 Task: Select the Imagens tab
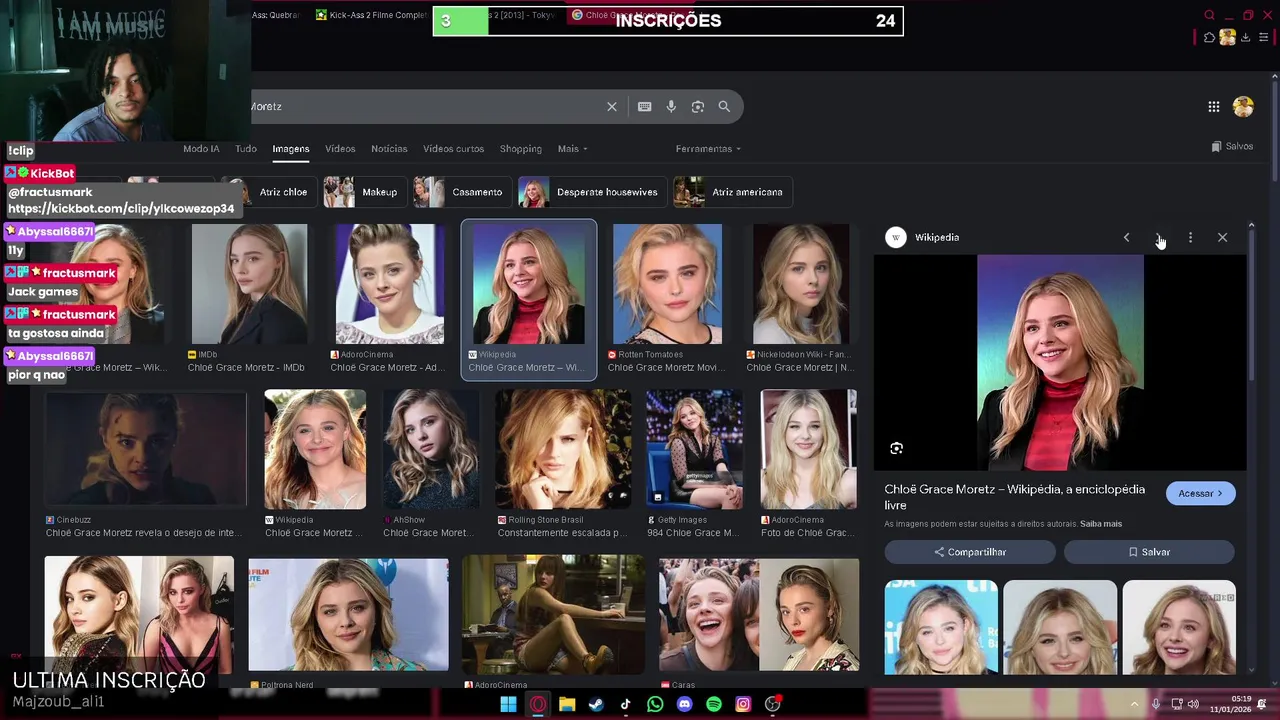(291, 149)
